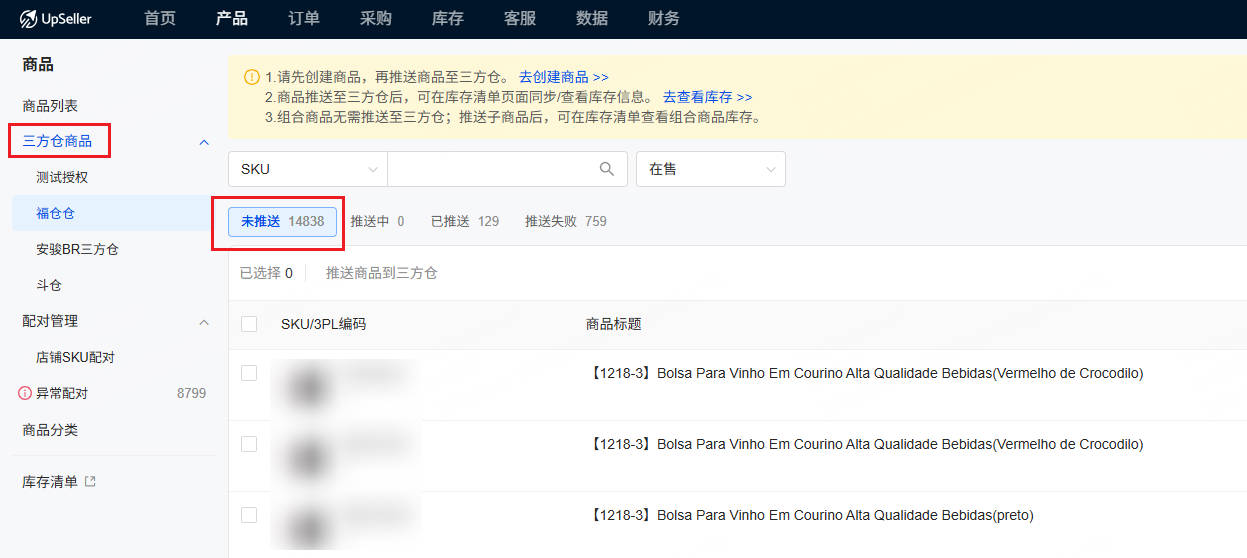Screen dimensions: 1247x558
Task: Click the 异常配对 warning icon
Action: click(25, 394)
